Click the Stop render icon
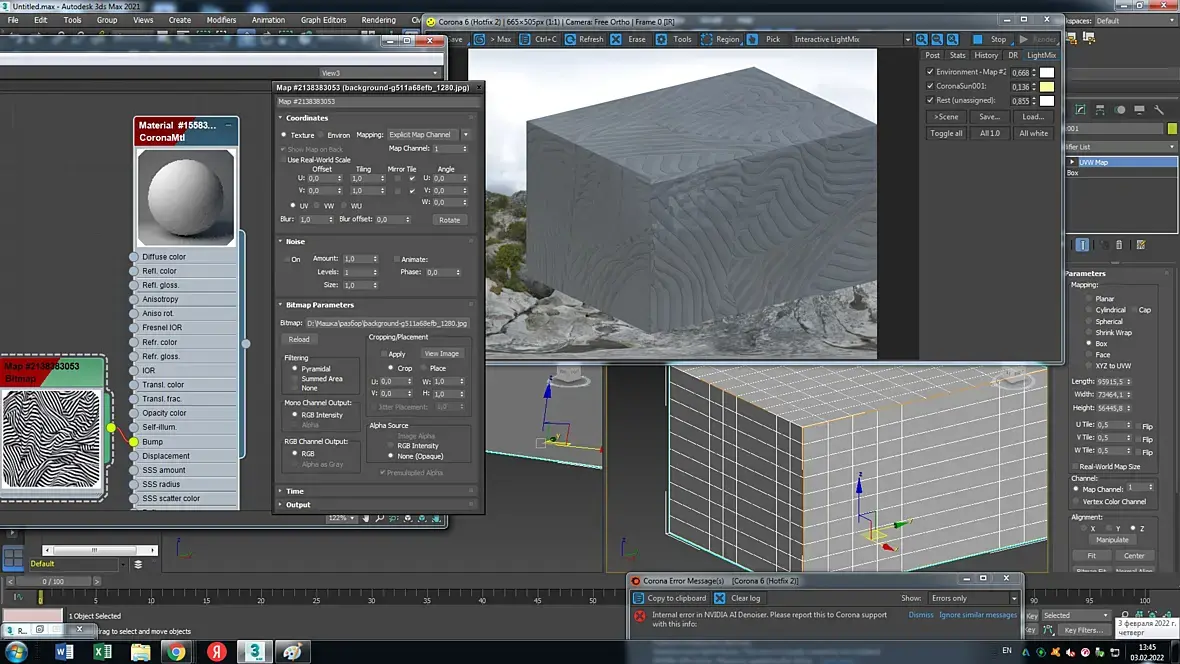The width and height of the screenshot is (1180, 664). 978,39
